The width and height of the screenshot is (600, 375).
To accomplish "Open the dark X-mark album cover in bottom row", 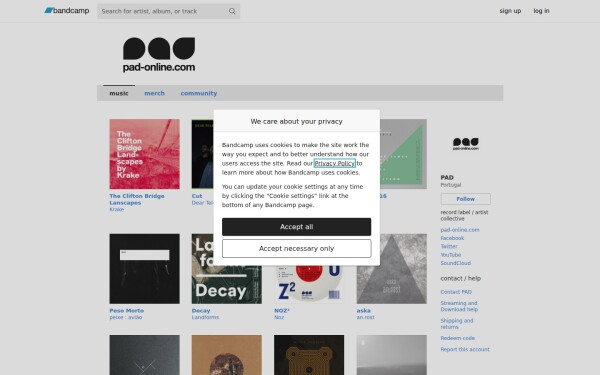I will [x=144, y=355].
